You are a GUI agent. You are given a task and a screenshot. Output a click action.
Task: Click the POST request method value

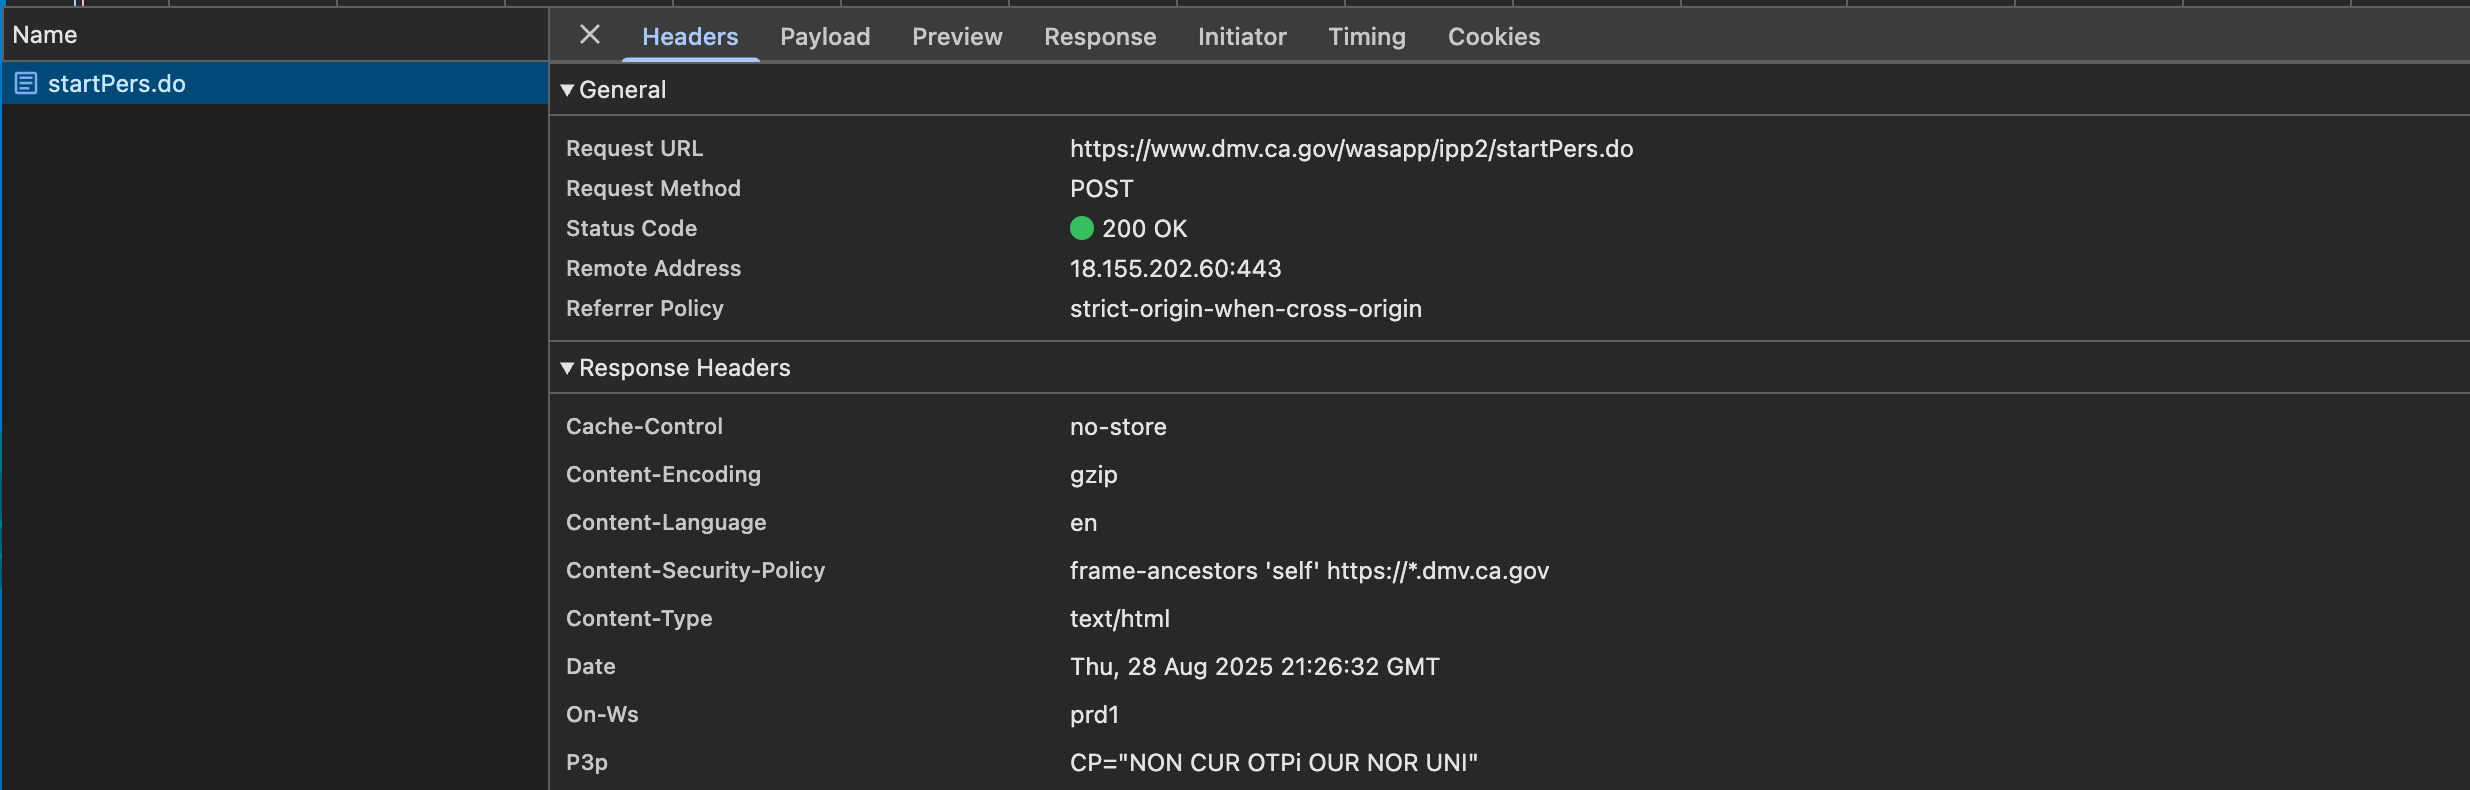point(1101,189)
